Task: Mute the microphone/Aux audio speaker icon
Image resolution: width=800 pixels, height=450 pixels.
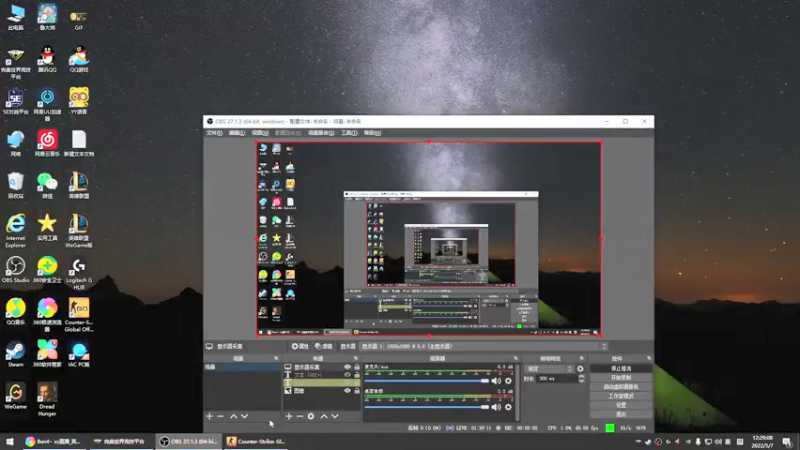Action: pos(496,381)
